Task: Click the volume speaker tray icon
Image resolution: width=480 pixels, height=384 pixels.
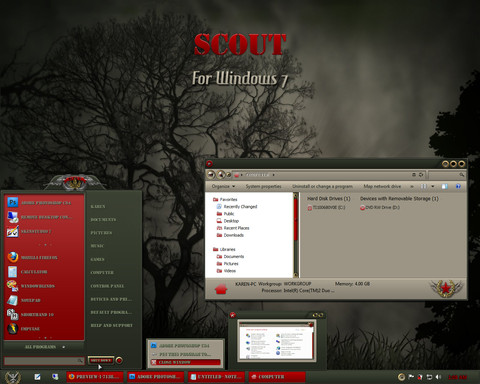Action: (x=438, y=377)
